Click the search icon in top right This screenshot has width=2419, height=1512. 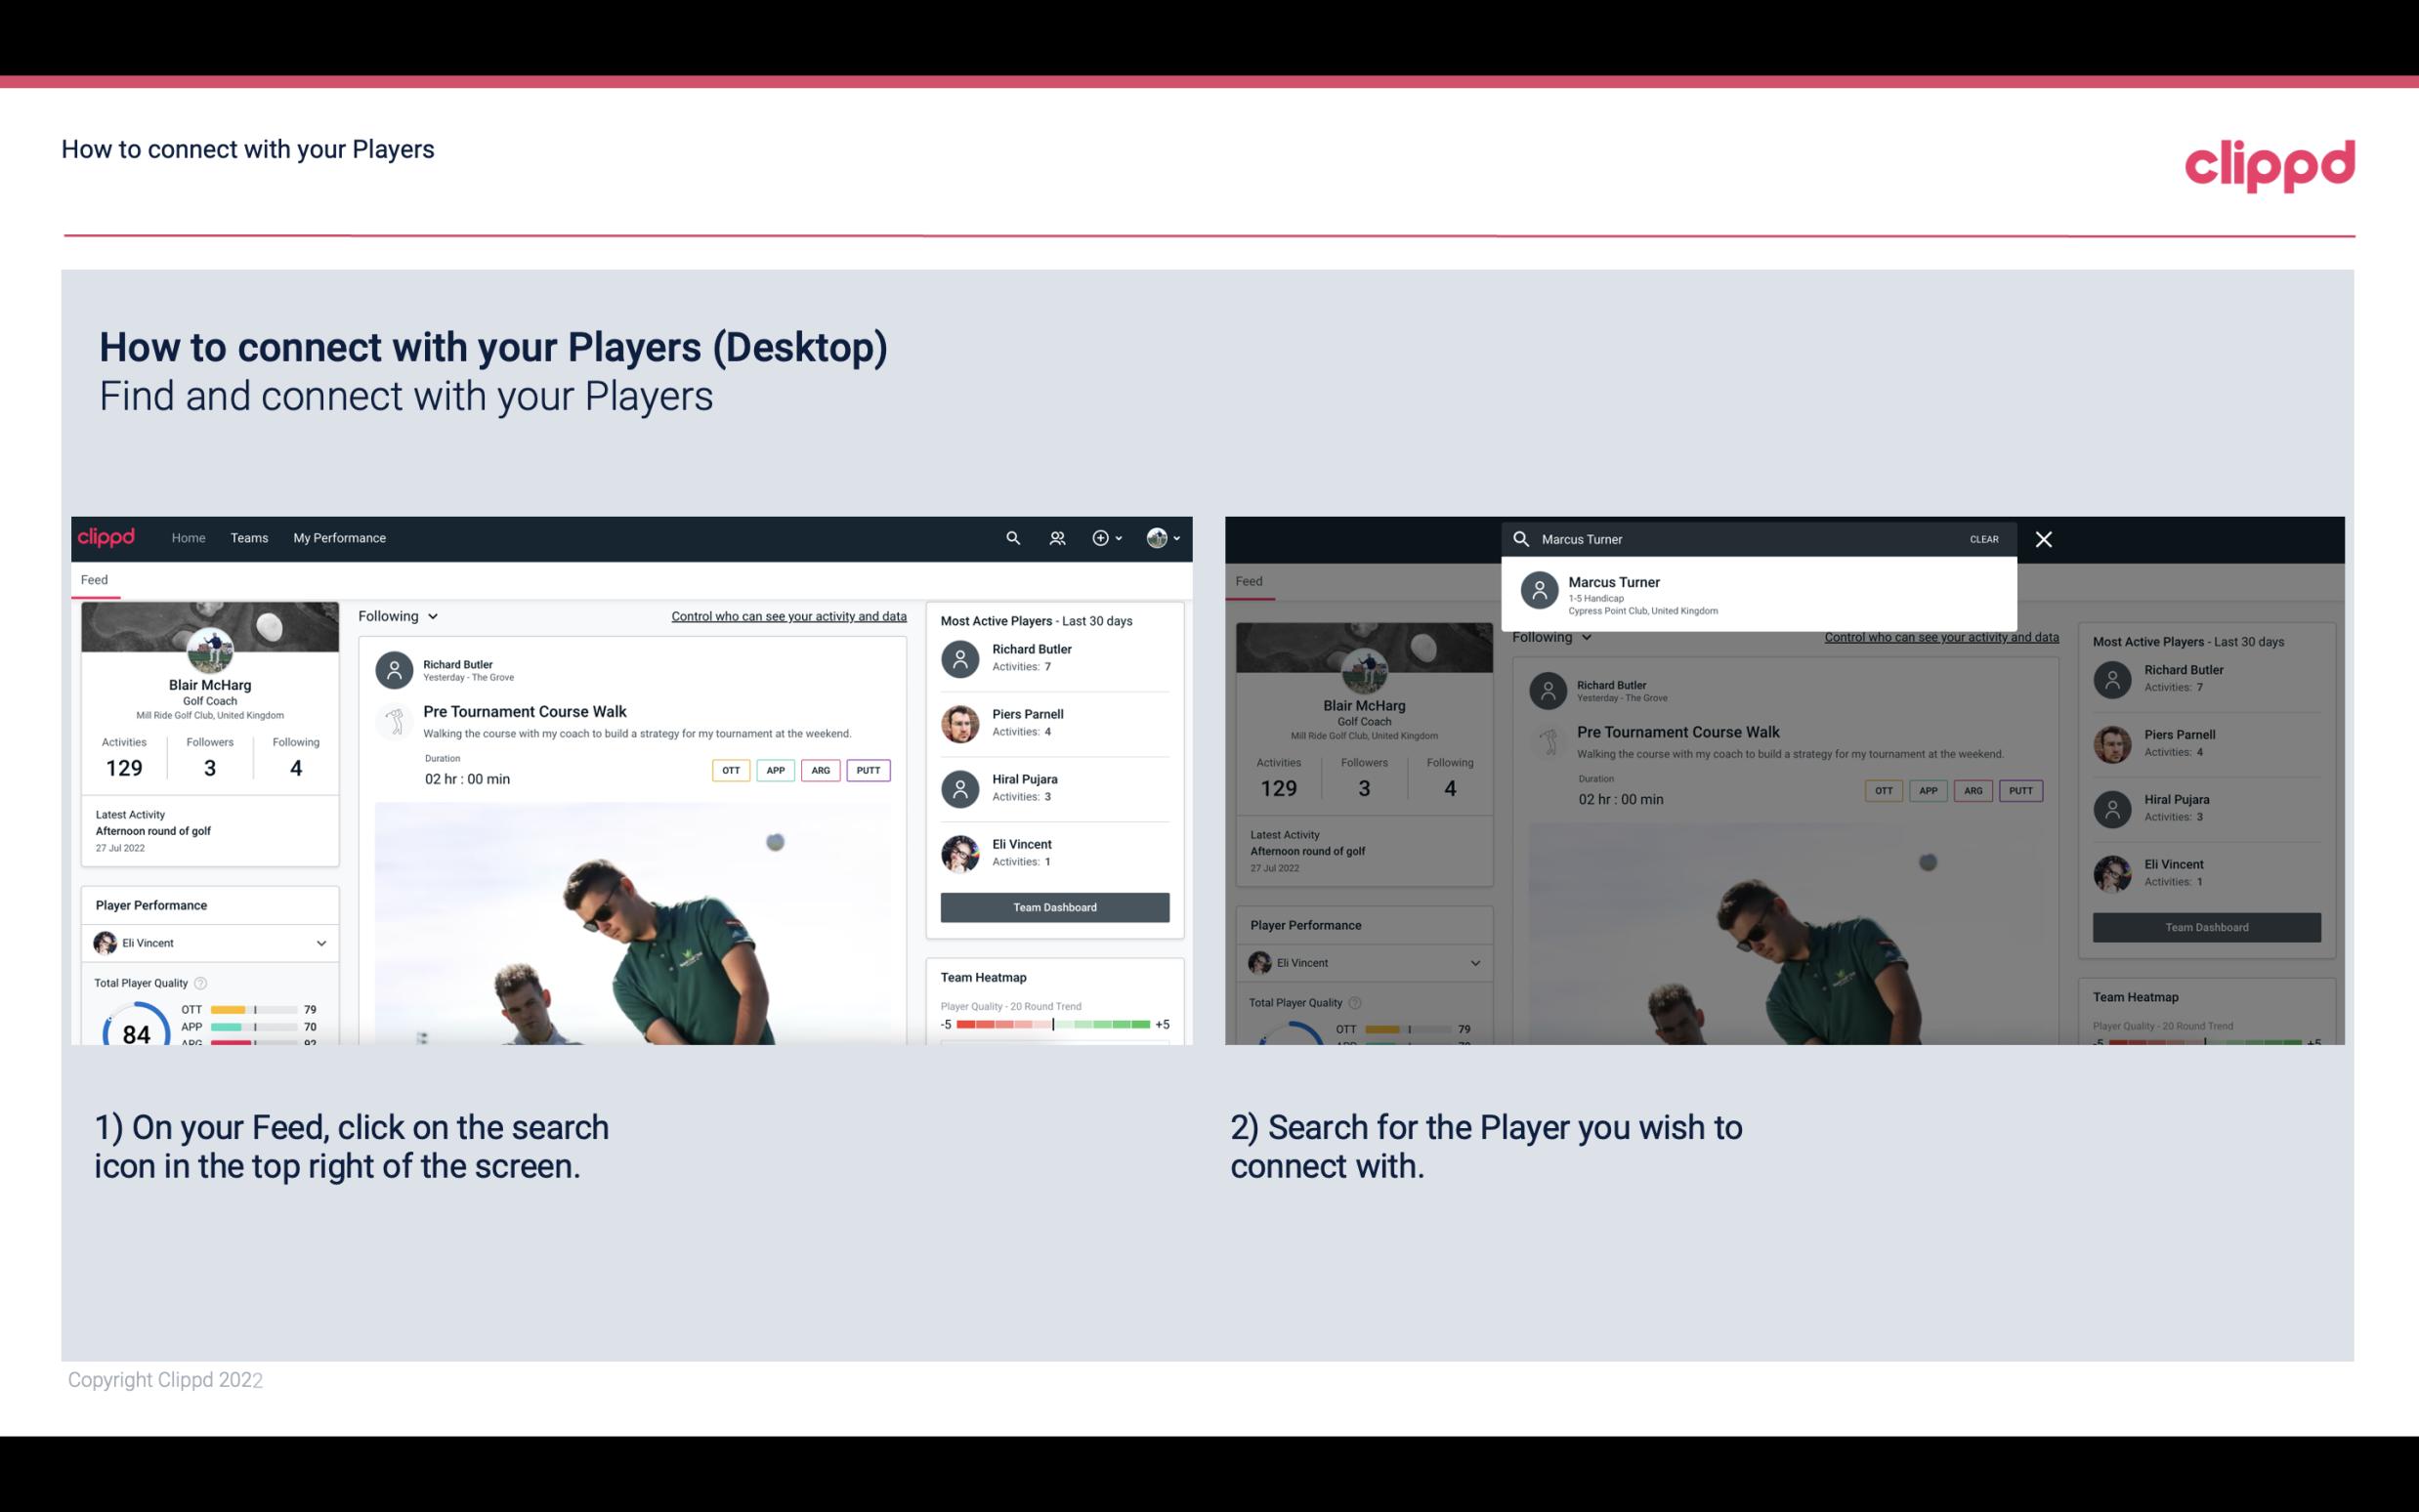pyautogui.click(x=1012, y=538)
